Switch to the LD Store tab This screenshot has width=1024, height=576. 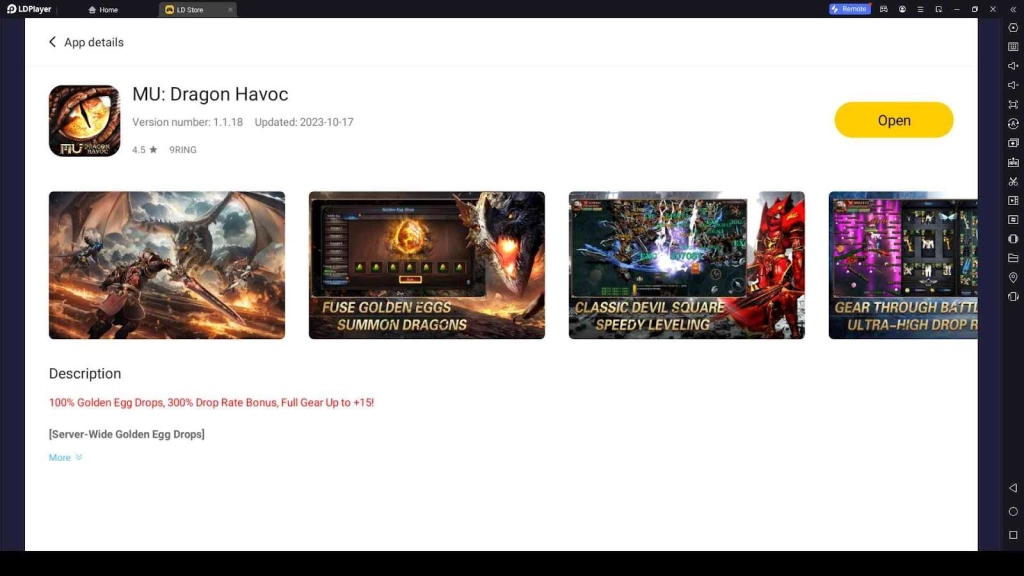pyautogui.click(x=189, y=10)
